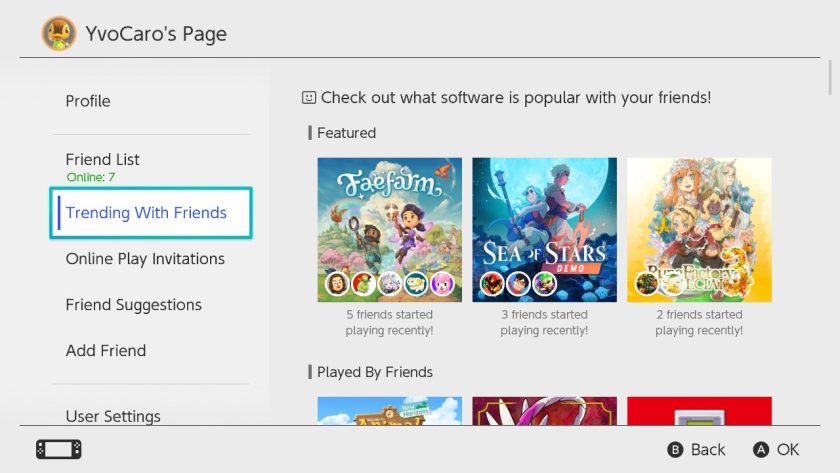
Task: Select the Profile menu item
Action: pos(88,101)
